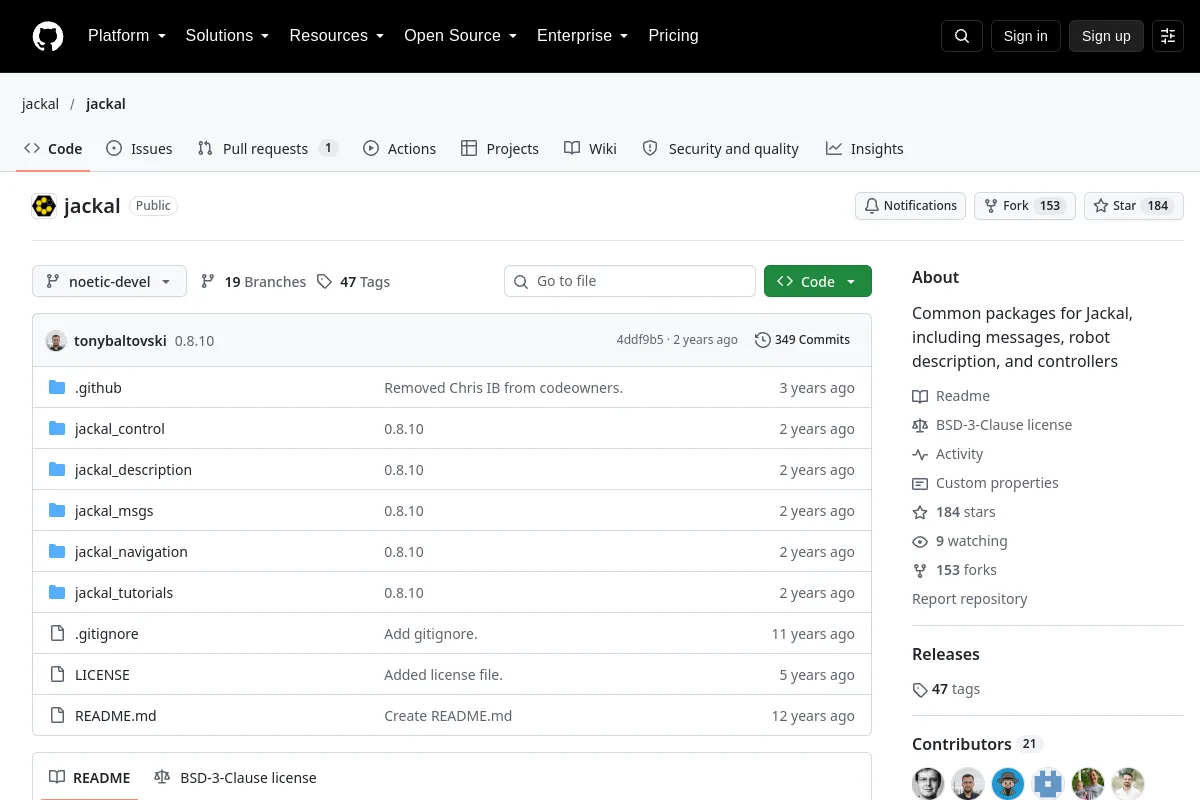This screenshot has height=800, width=1200.
Task: Click the commit history clock icon
Action: pos(763,340)
